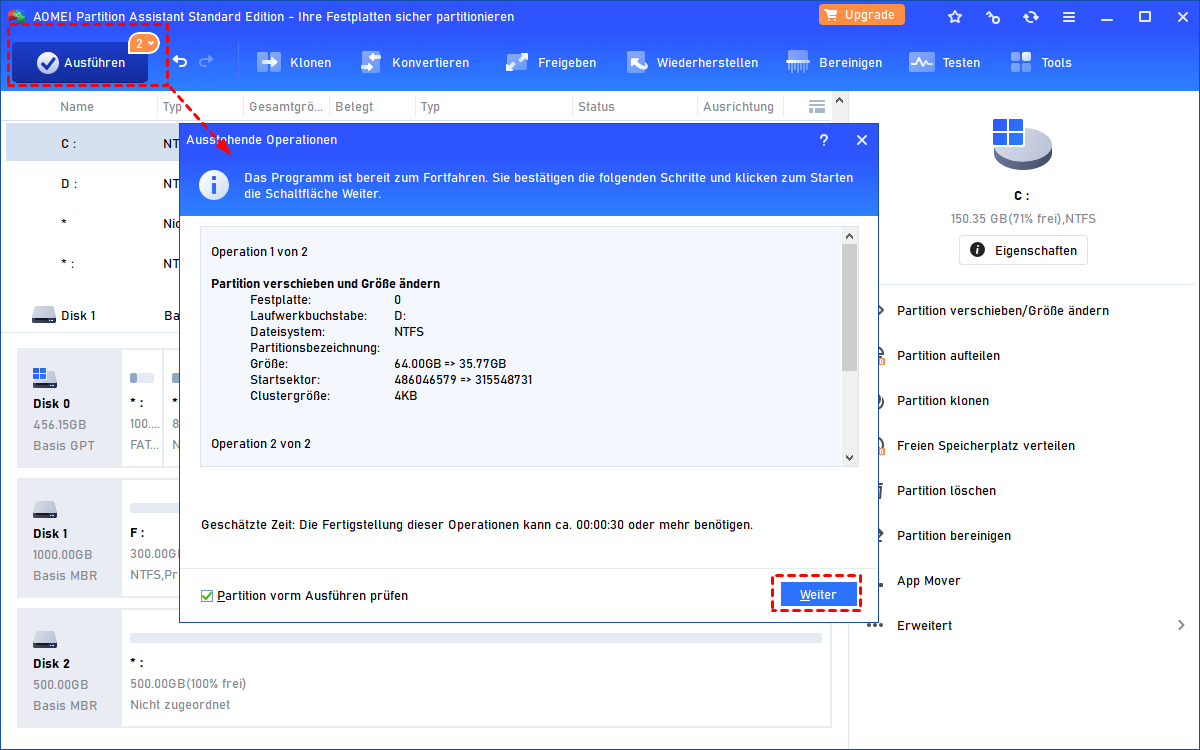Choose Partition bereinigen option
1200x750 pixels.
(954, 536)
